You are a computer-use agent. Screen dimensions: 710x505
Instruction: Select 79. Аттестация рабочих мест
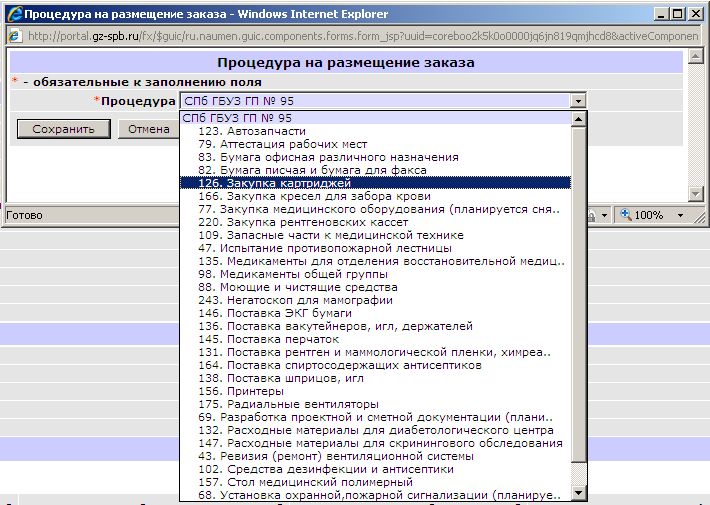375,144
